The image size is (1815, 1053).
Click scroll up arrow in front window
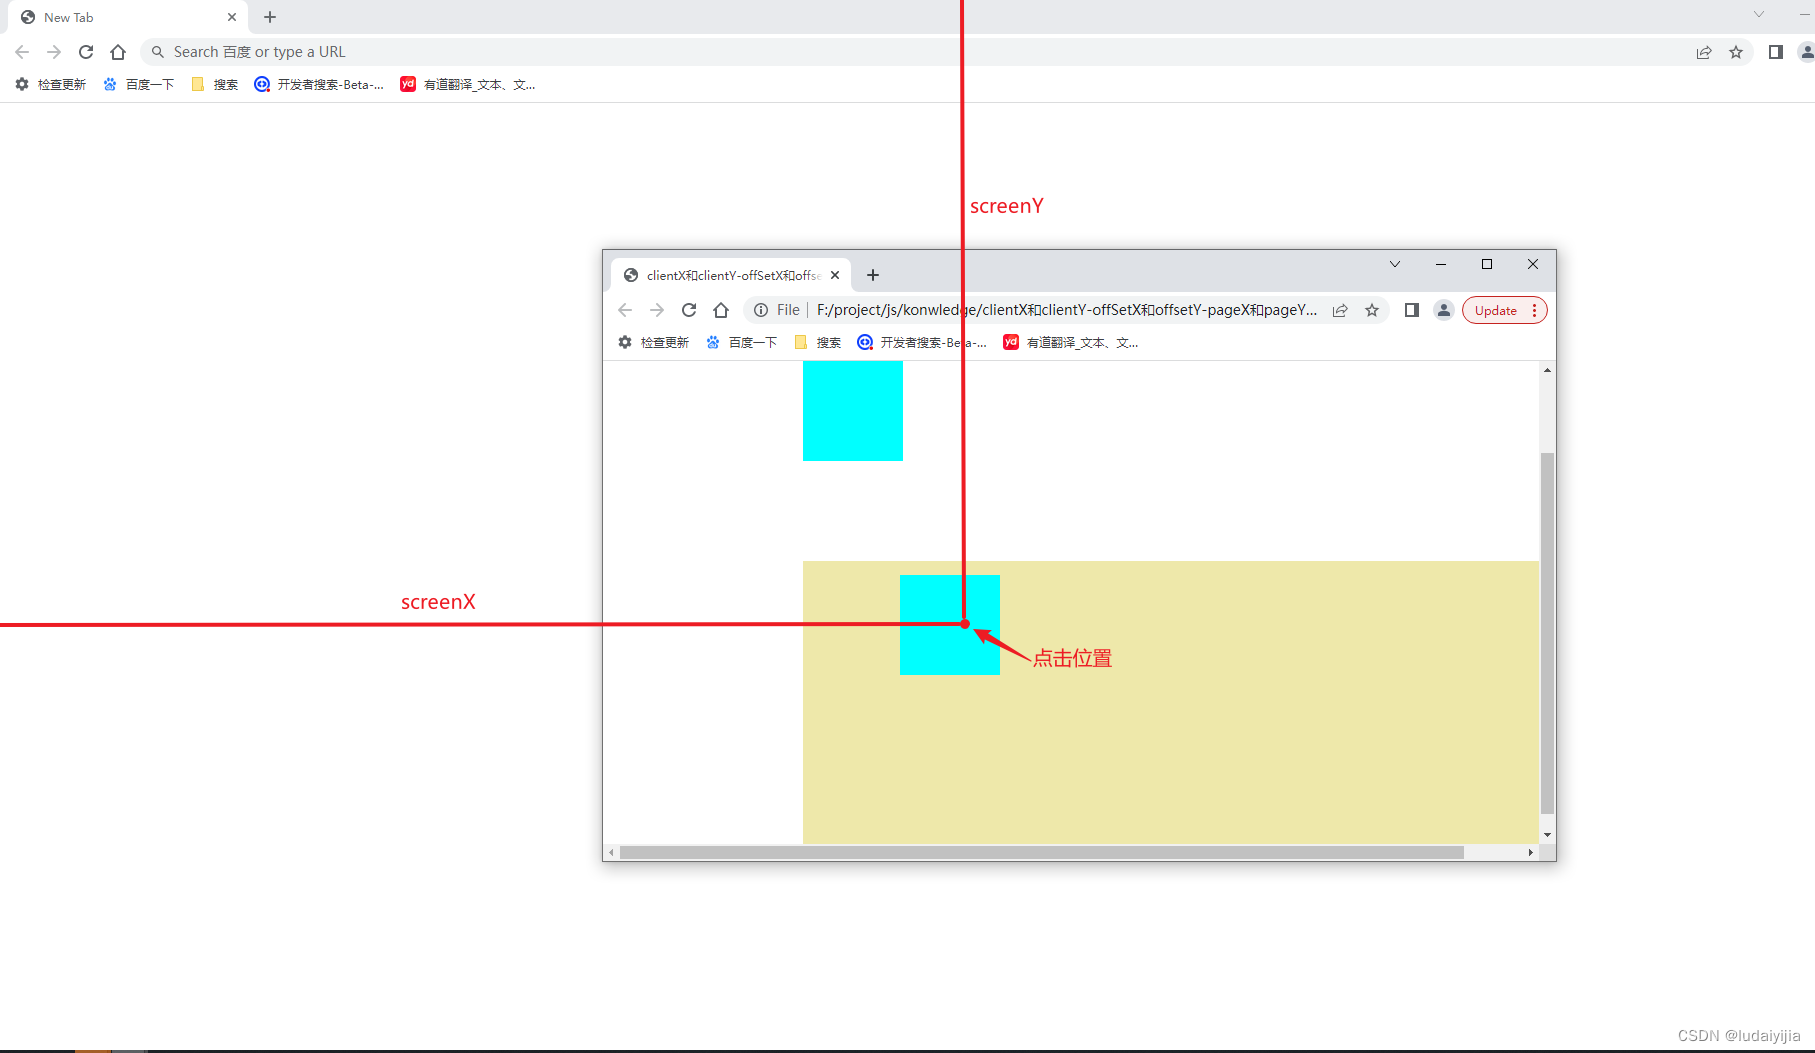click(x=1547, y=370)
